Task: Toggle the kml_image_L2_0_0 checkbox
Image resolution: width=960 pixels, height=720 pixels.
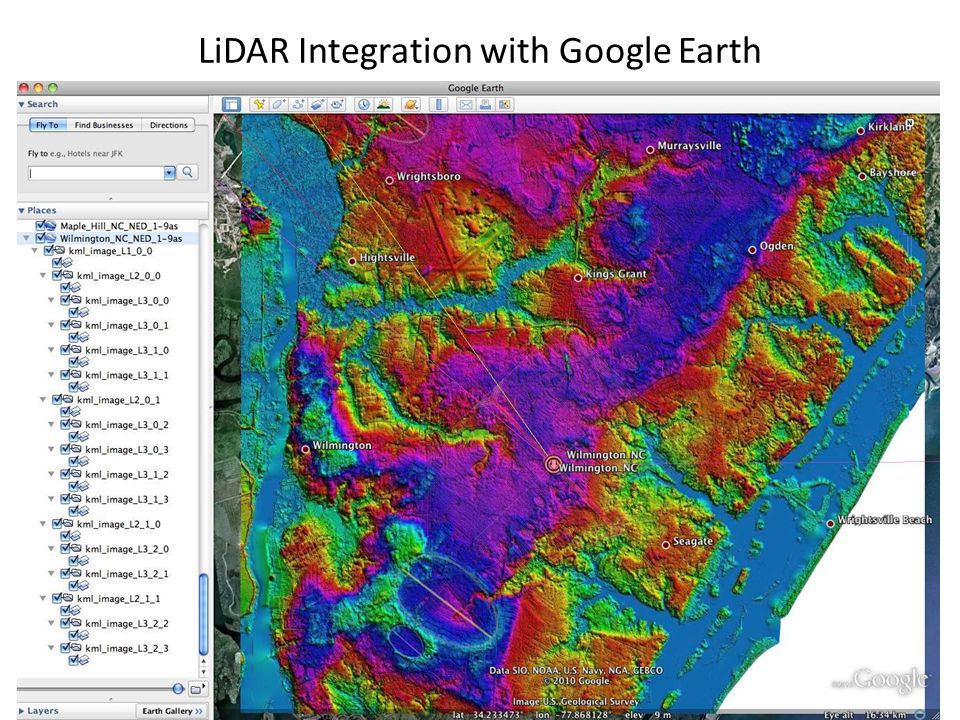Action: [x=58, y=276]
